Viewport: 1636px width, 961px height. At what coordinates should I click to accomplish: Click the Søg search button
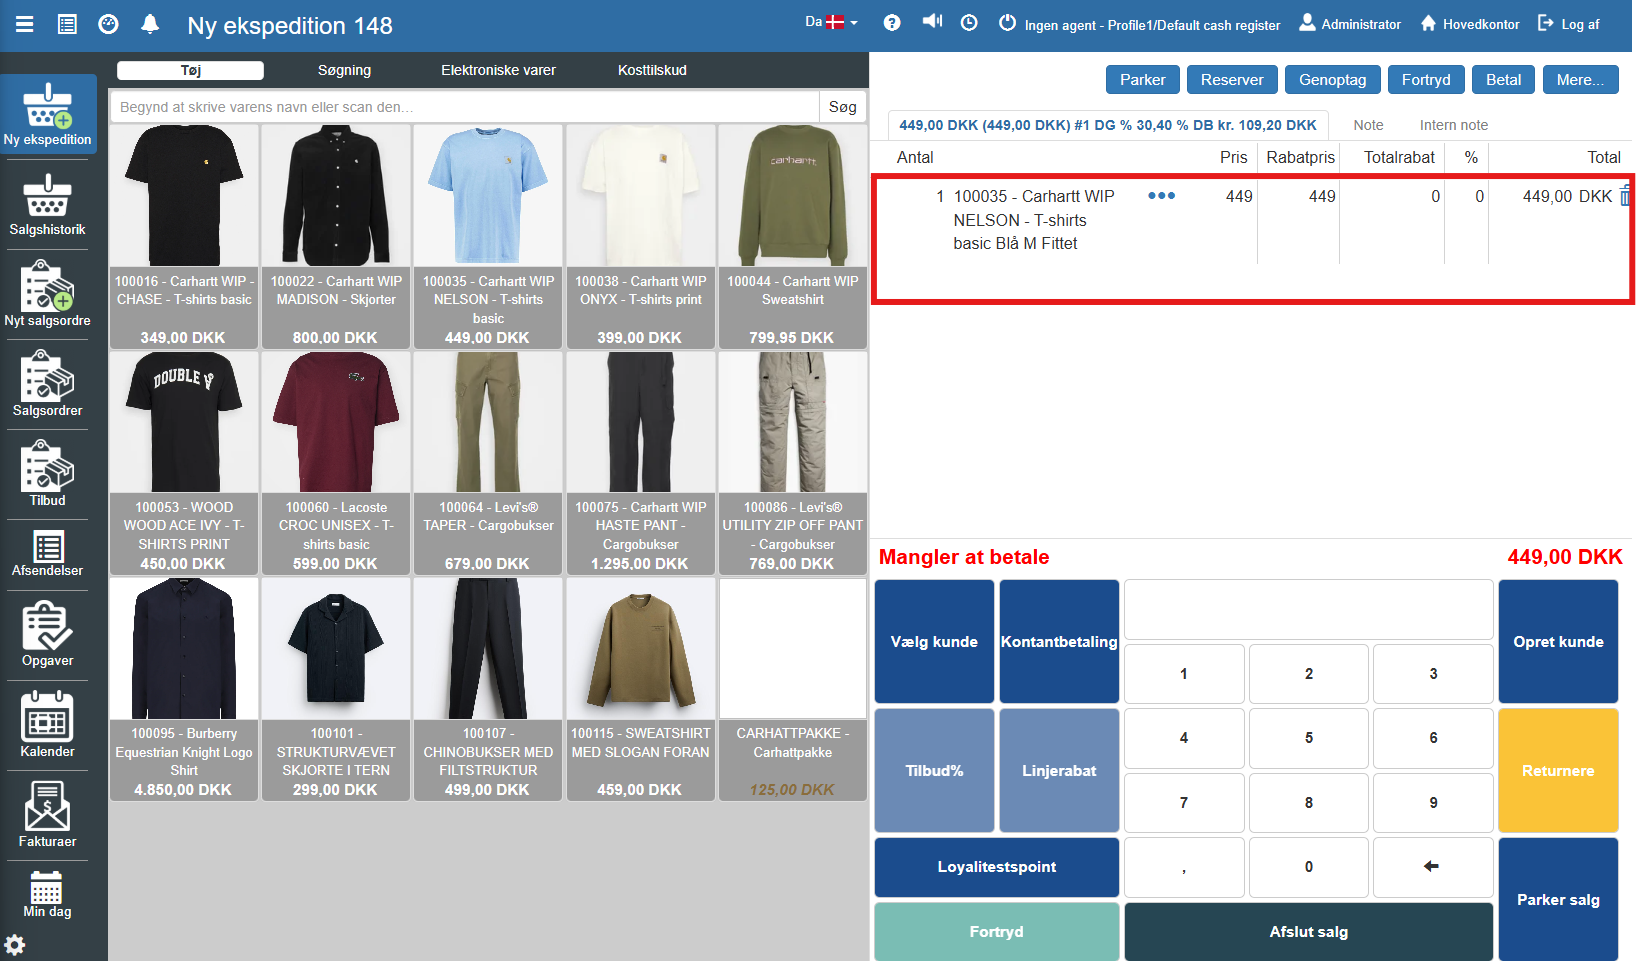tap(842, 107)
